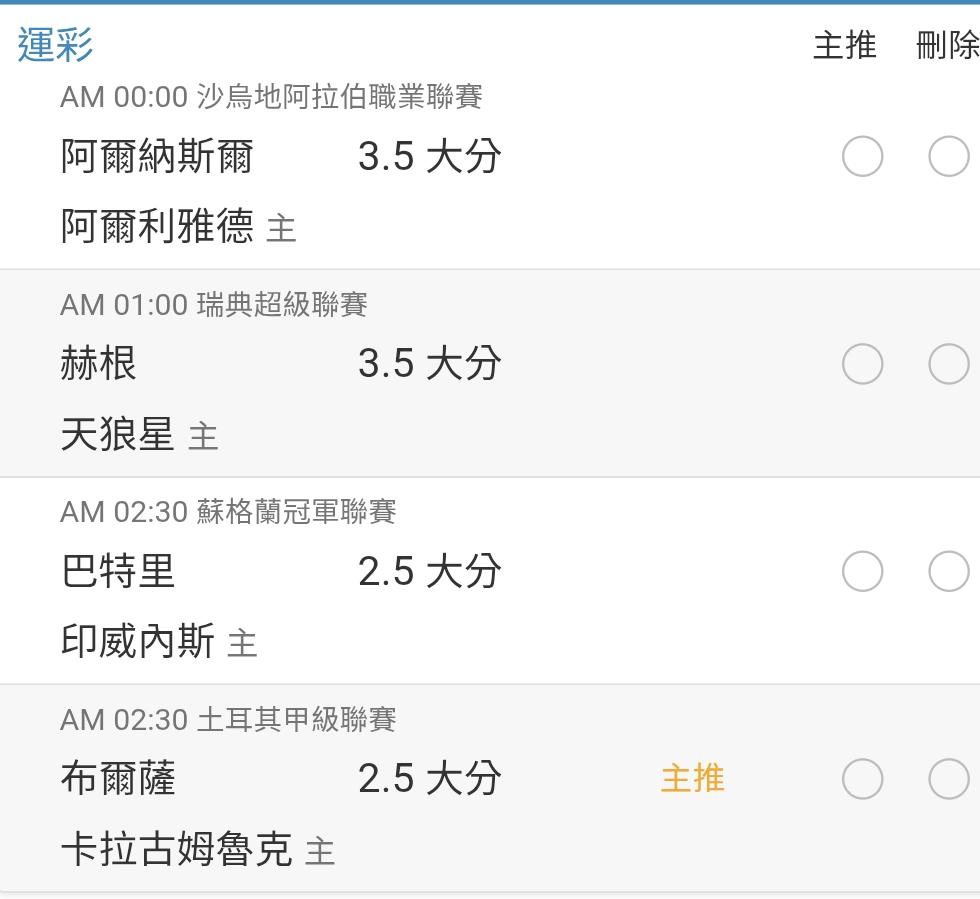This screenshot has width=980, height=899.
Task: Open the 沙烏地阿拉伯職業聯賽 match row
Action: click(x=490, y=167)
